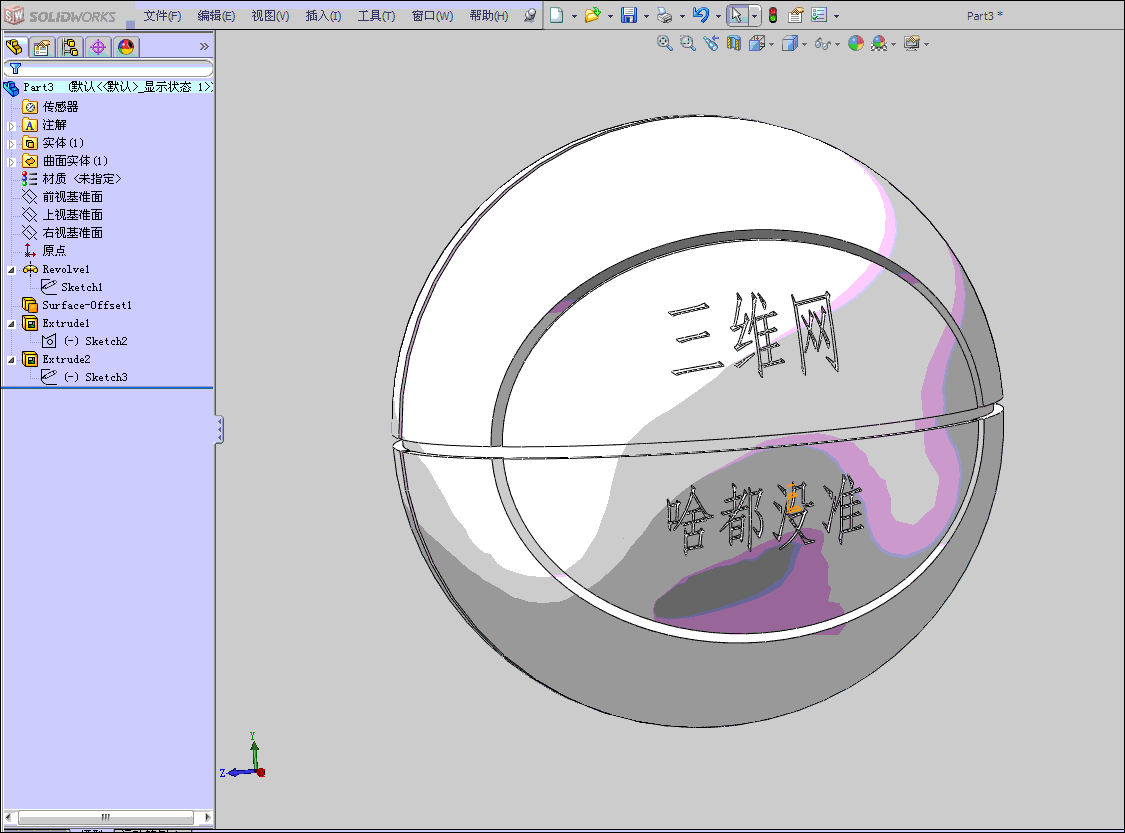
Task: Click the Print icon
Action: click(665, 15)
